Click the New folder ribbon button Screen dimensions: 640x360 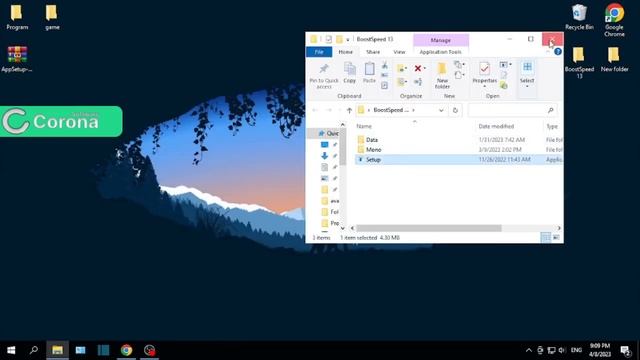[x=442, y=76]
